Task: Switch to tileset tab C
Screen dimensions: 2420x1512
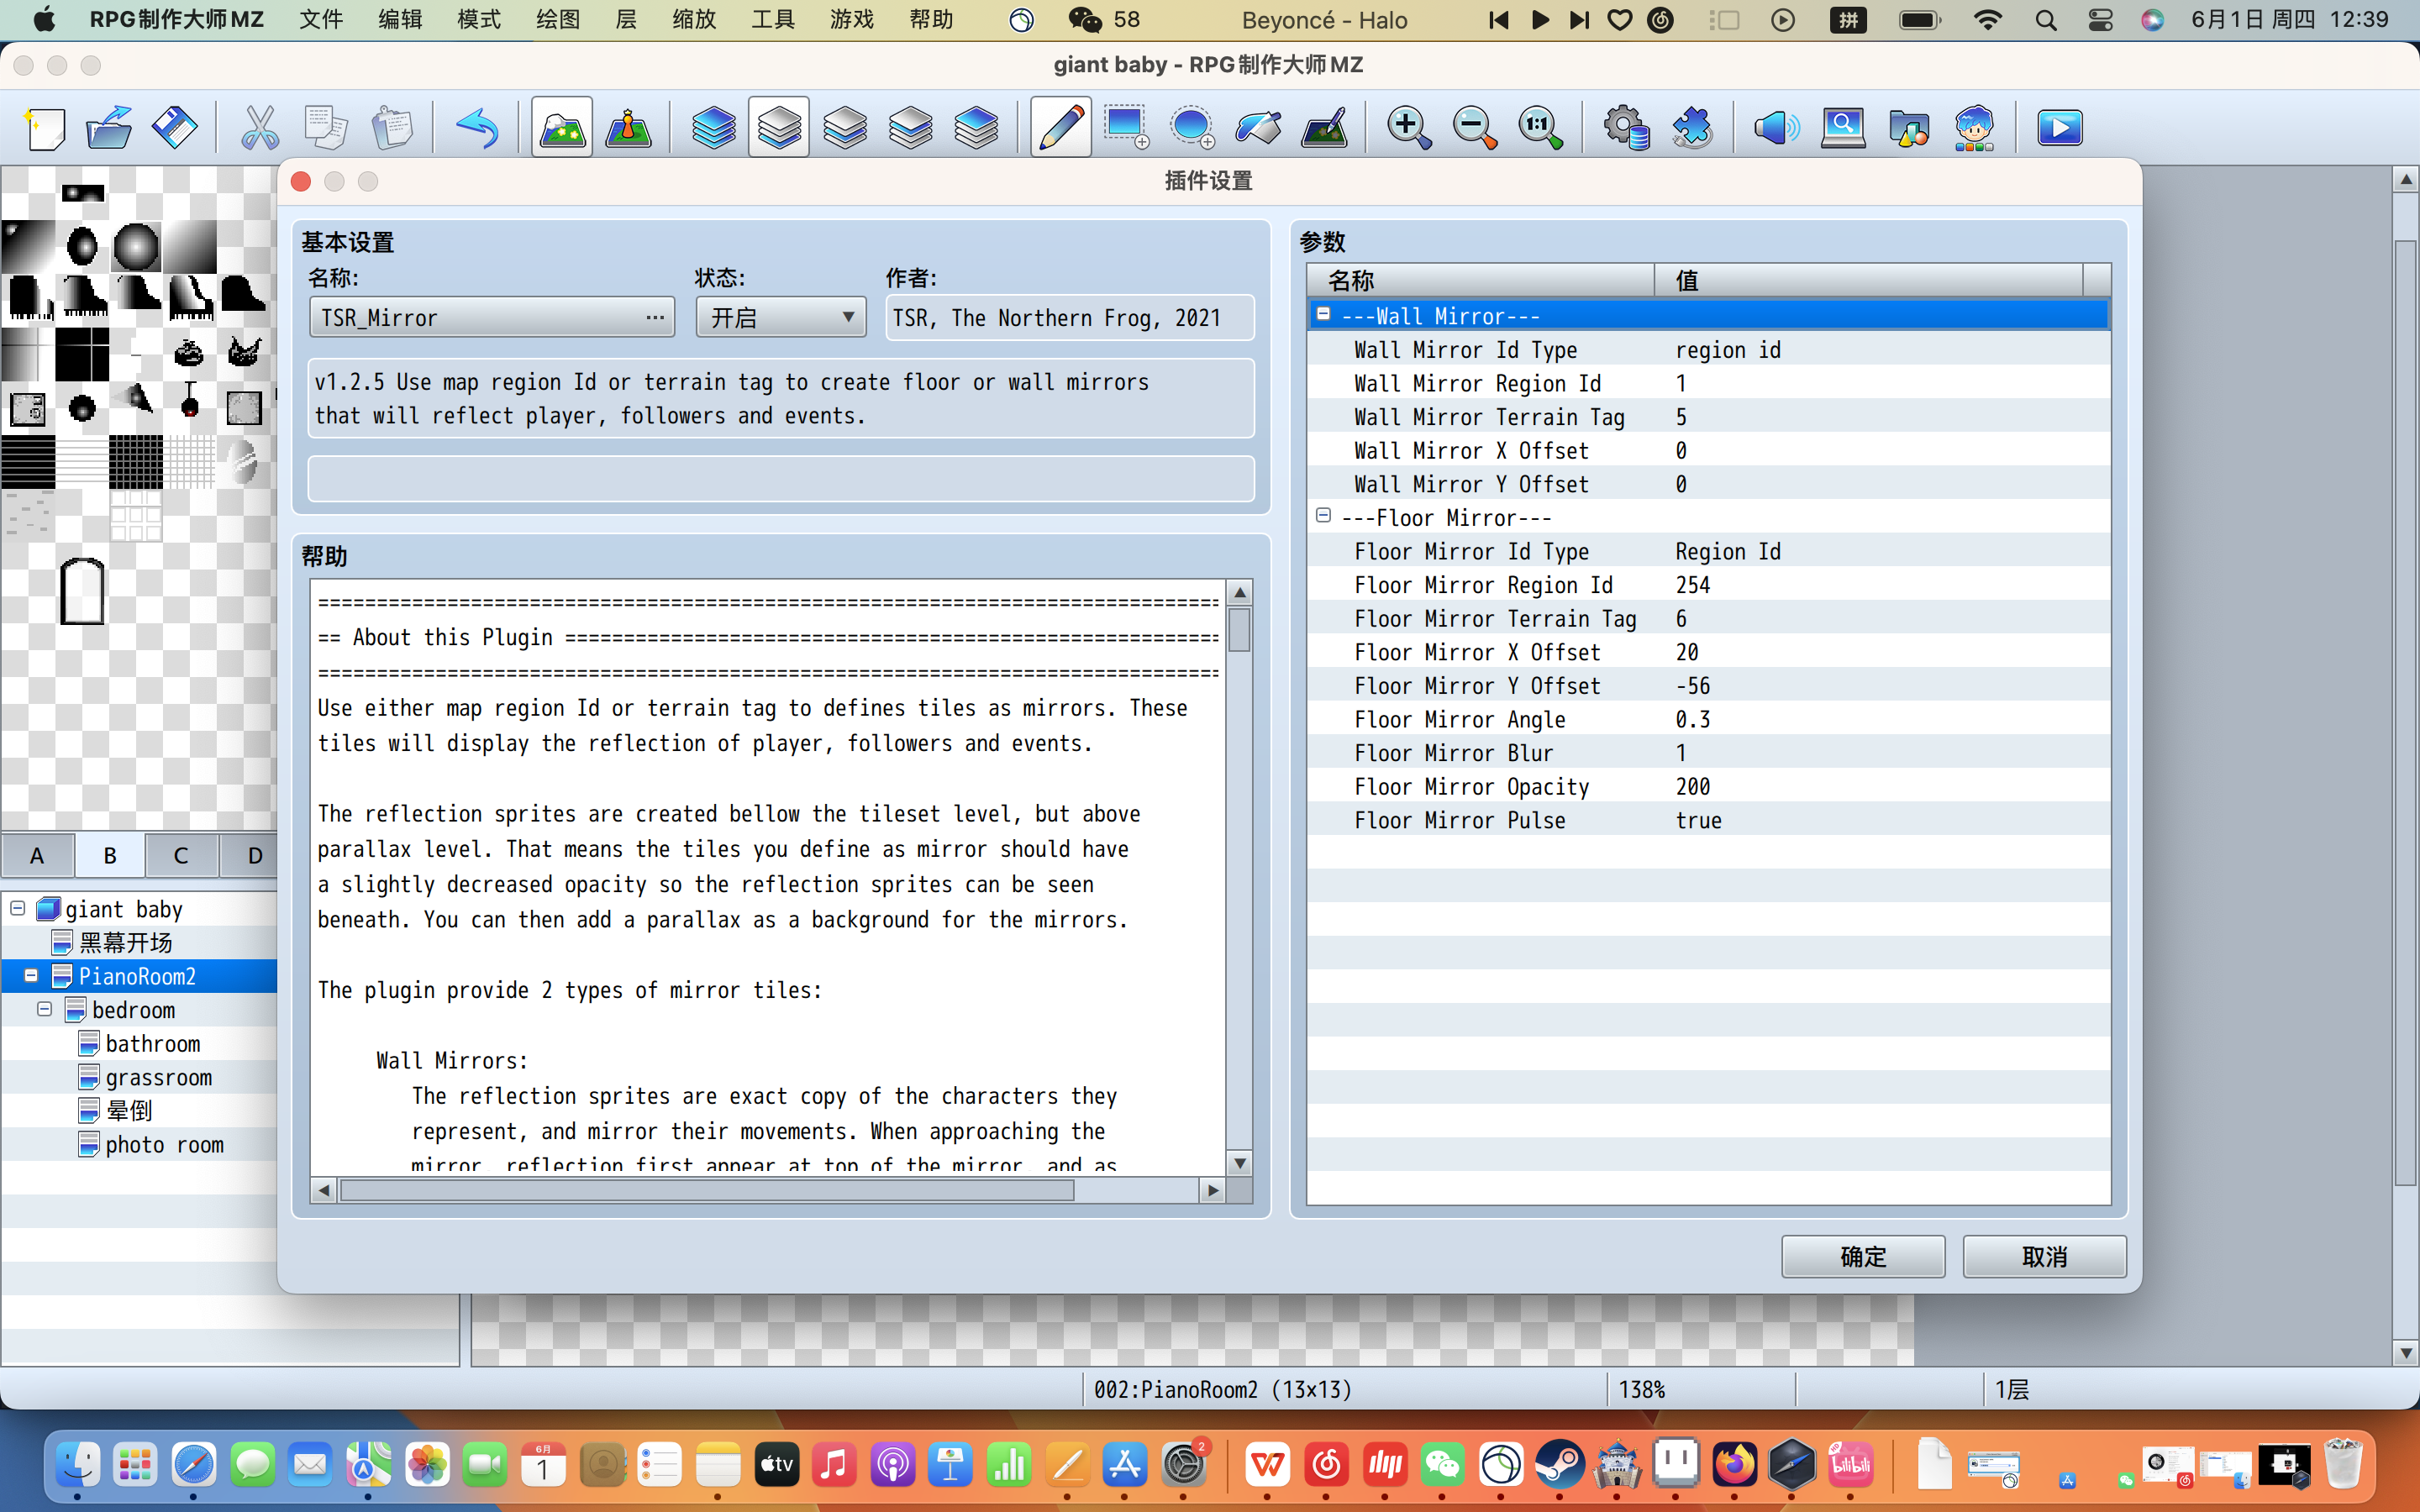Action: pos(181,856)
